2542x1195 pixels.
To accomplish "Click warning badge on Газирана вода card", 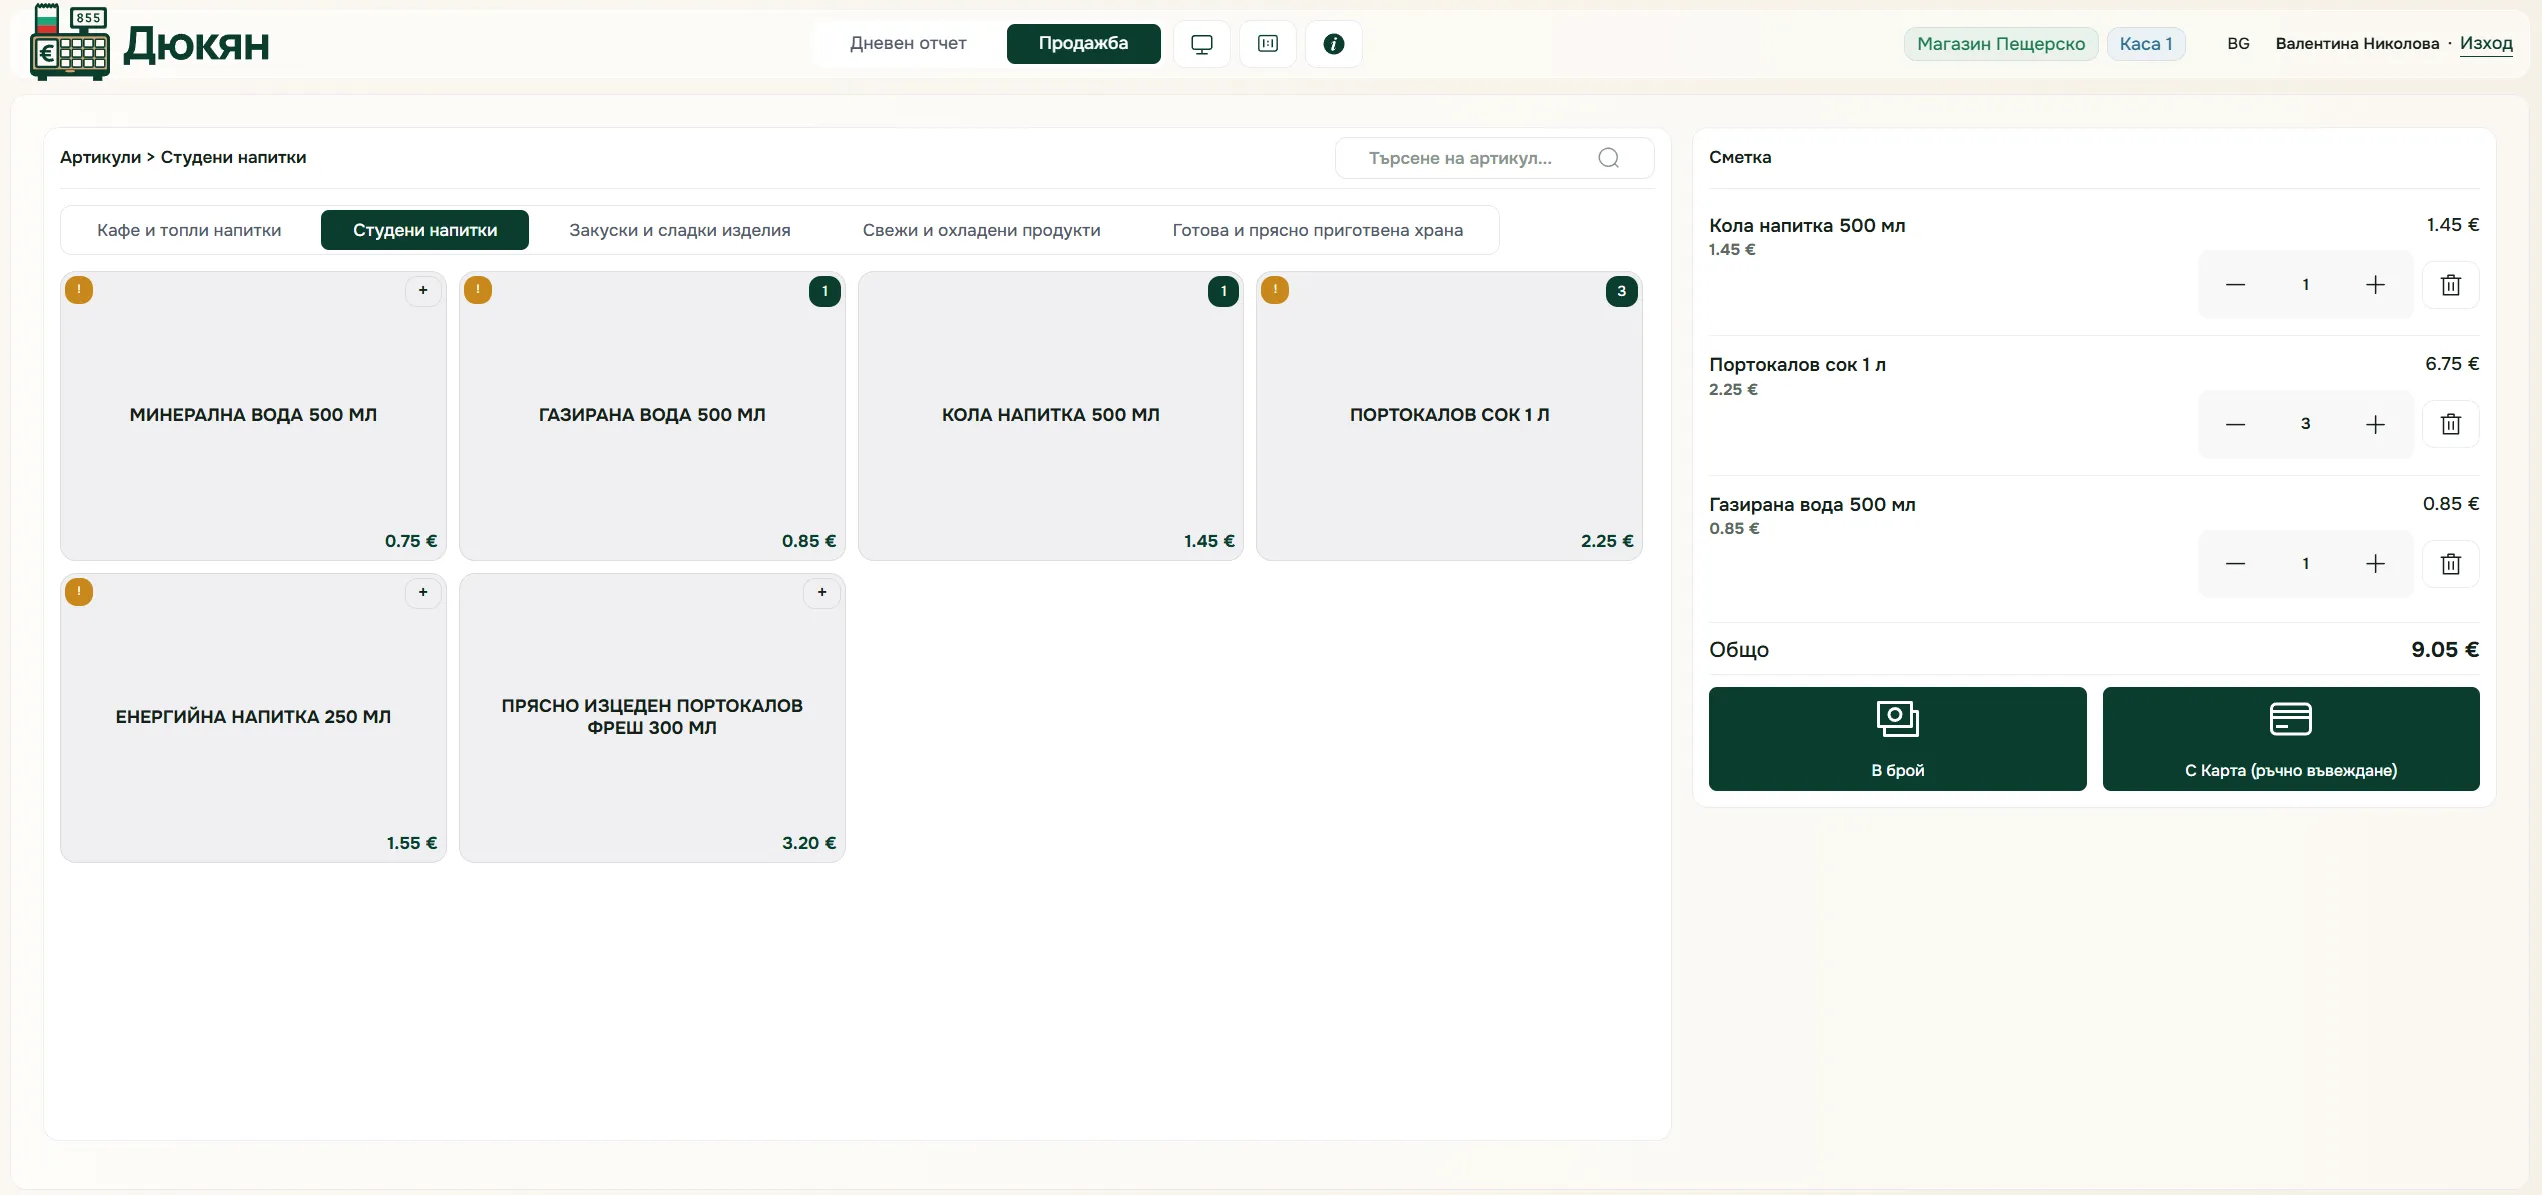I will click(x=478, y=290).
